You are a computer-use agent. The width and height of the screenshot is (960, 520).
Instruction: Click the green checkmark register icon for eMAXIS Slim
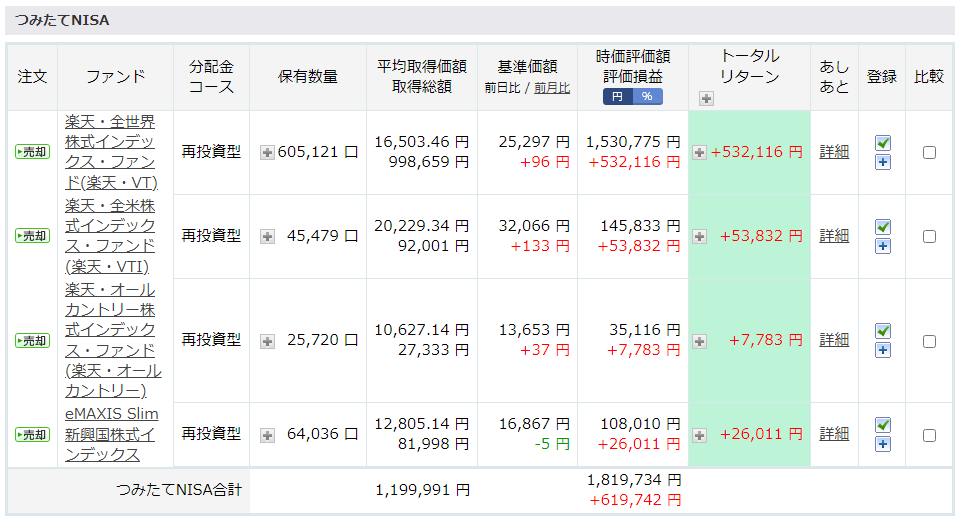882,425
